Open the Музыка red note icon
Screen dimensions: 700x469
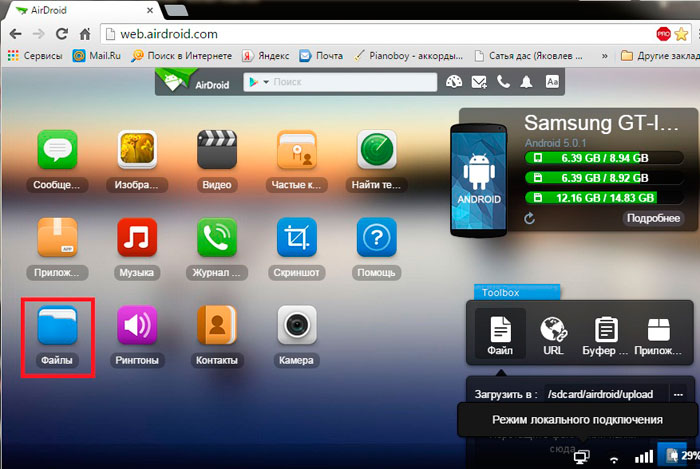point(137,237)
